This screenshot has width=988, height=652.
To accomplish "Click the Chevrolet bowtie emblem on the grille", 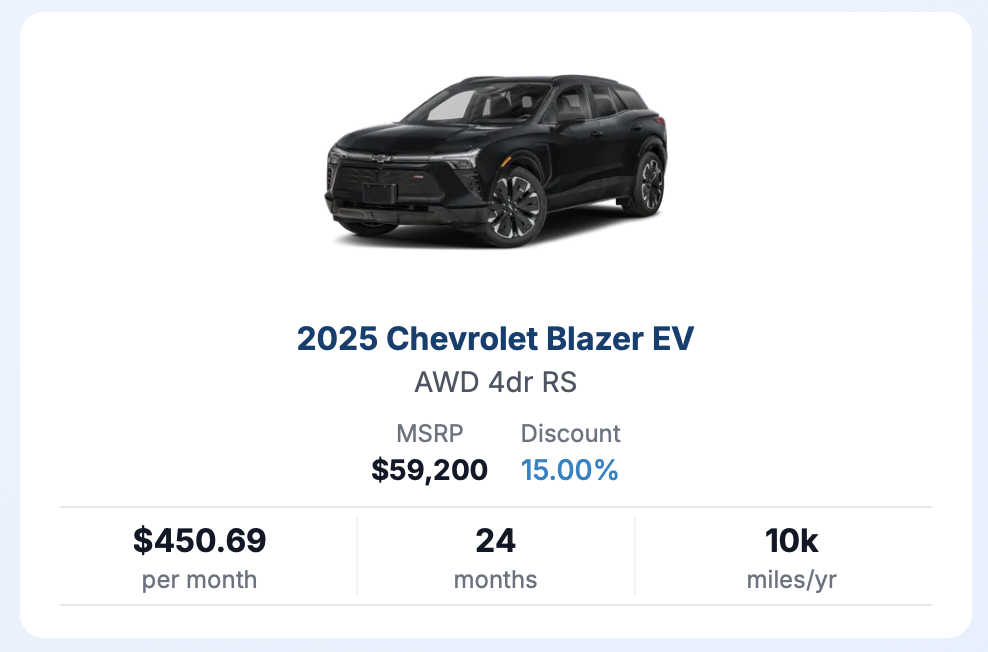I will [x=380, y=158].
